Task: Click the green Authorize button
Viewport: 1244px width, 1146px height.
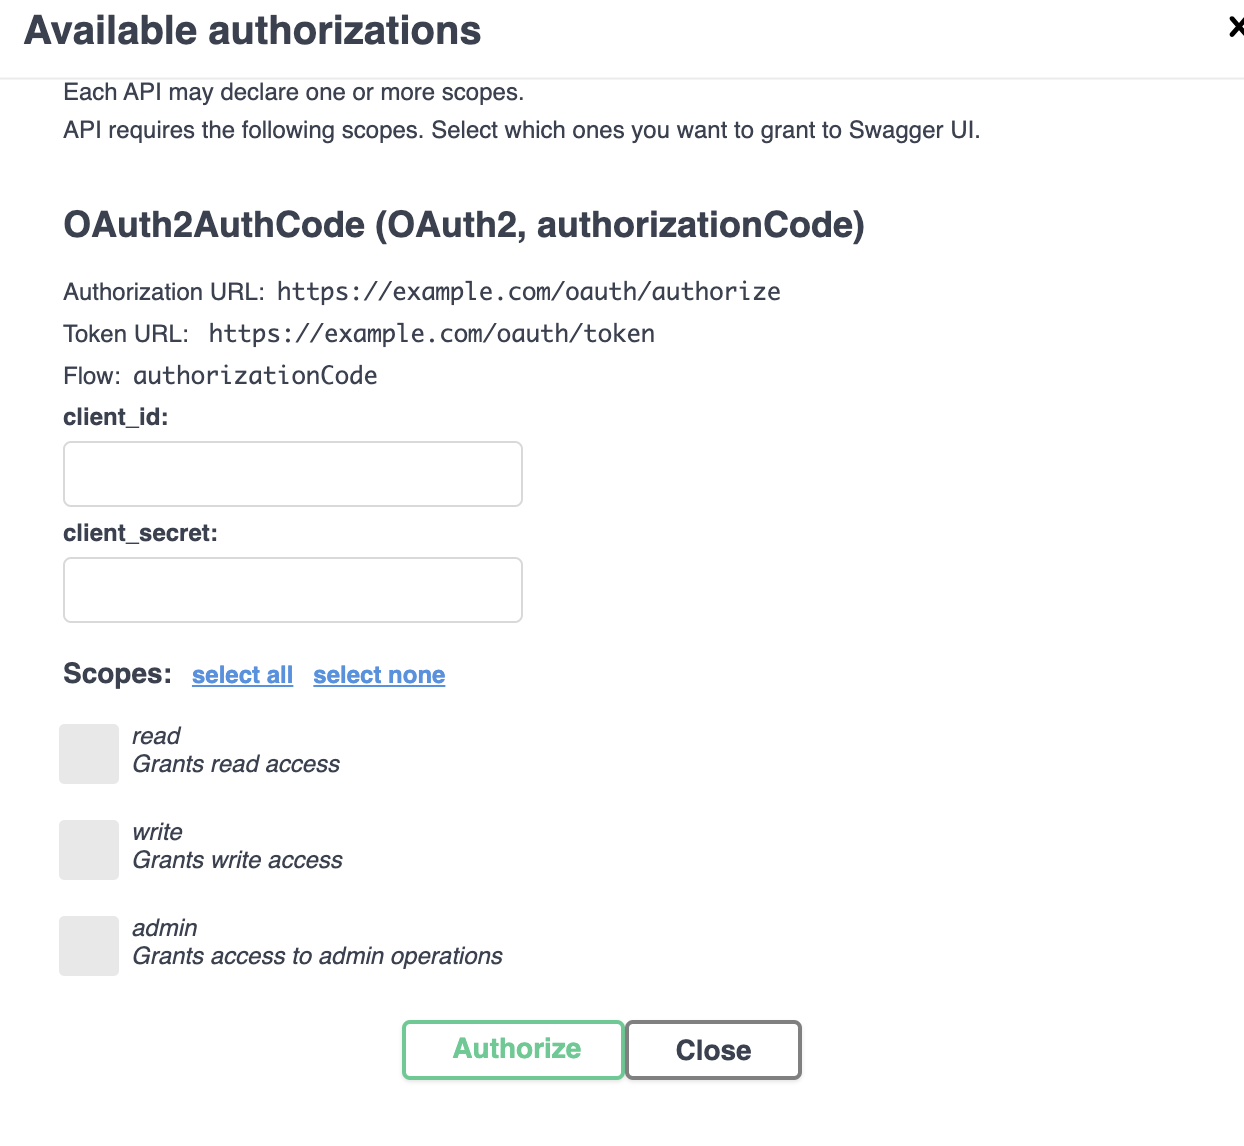Action: pos(514,1050)
